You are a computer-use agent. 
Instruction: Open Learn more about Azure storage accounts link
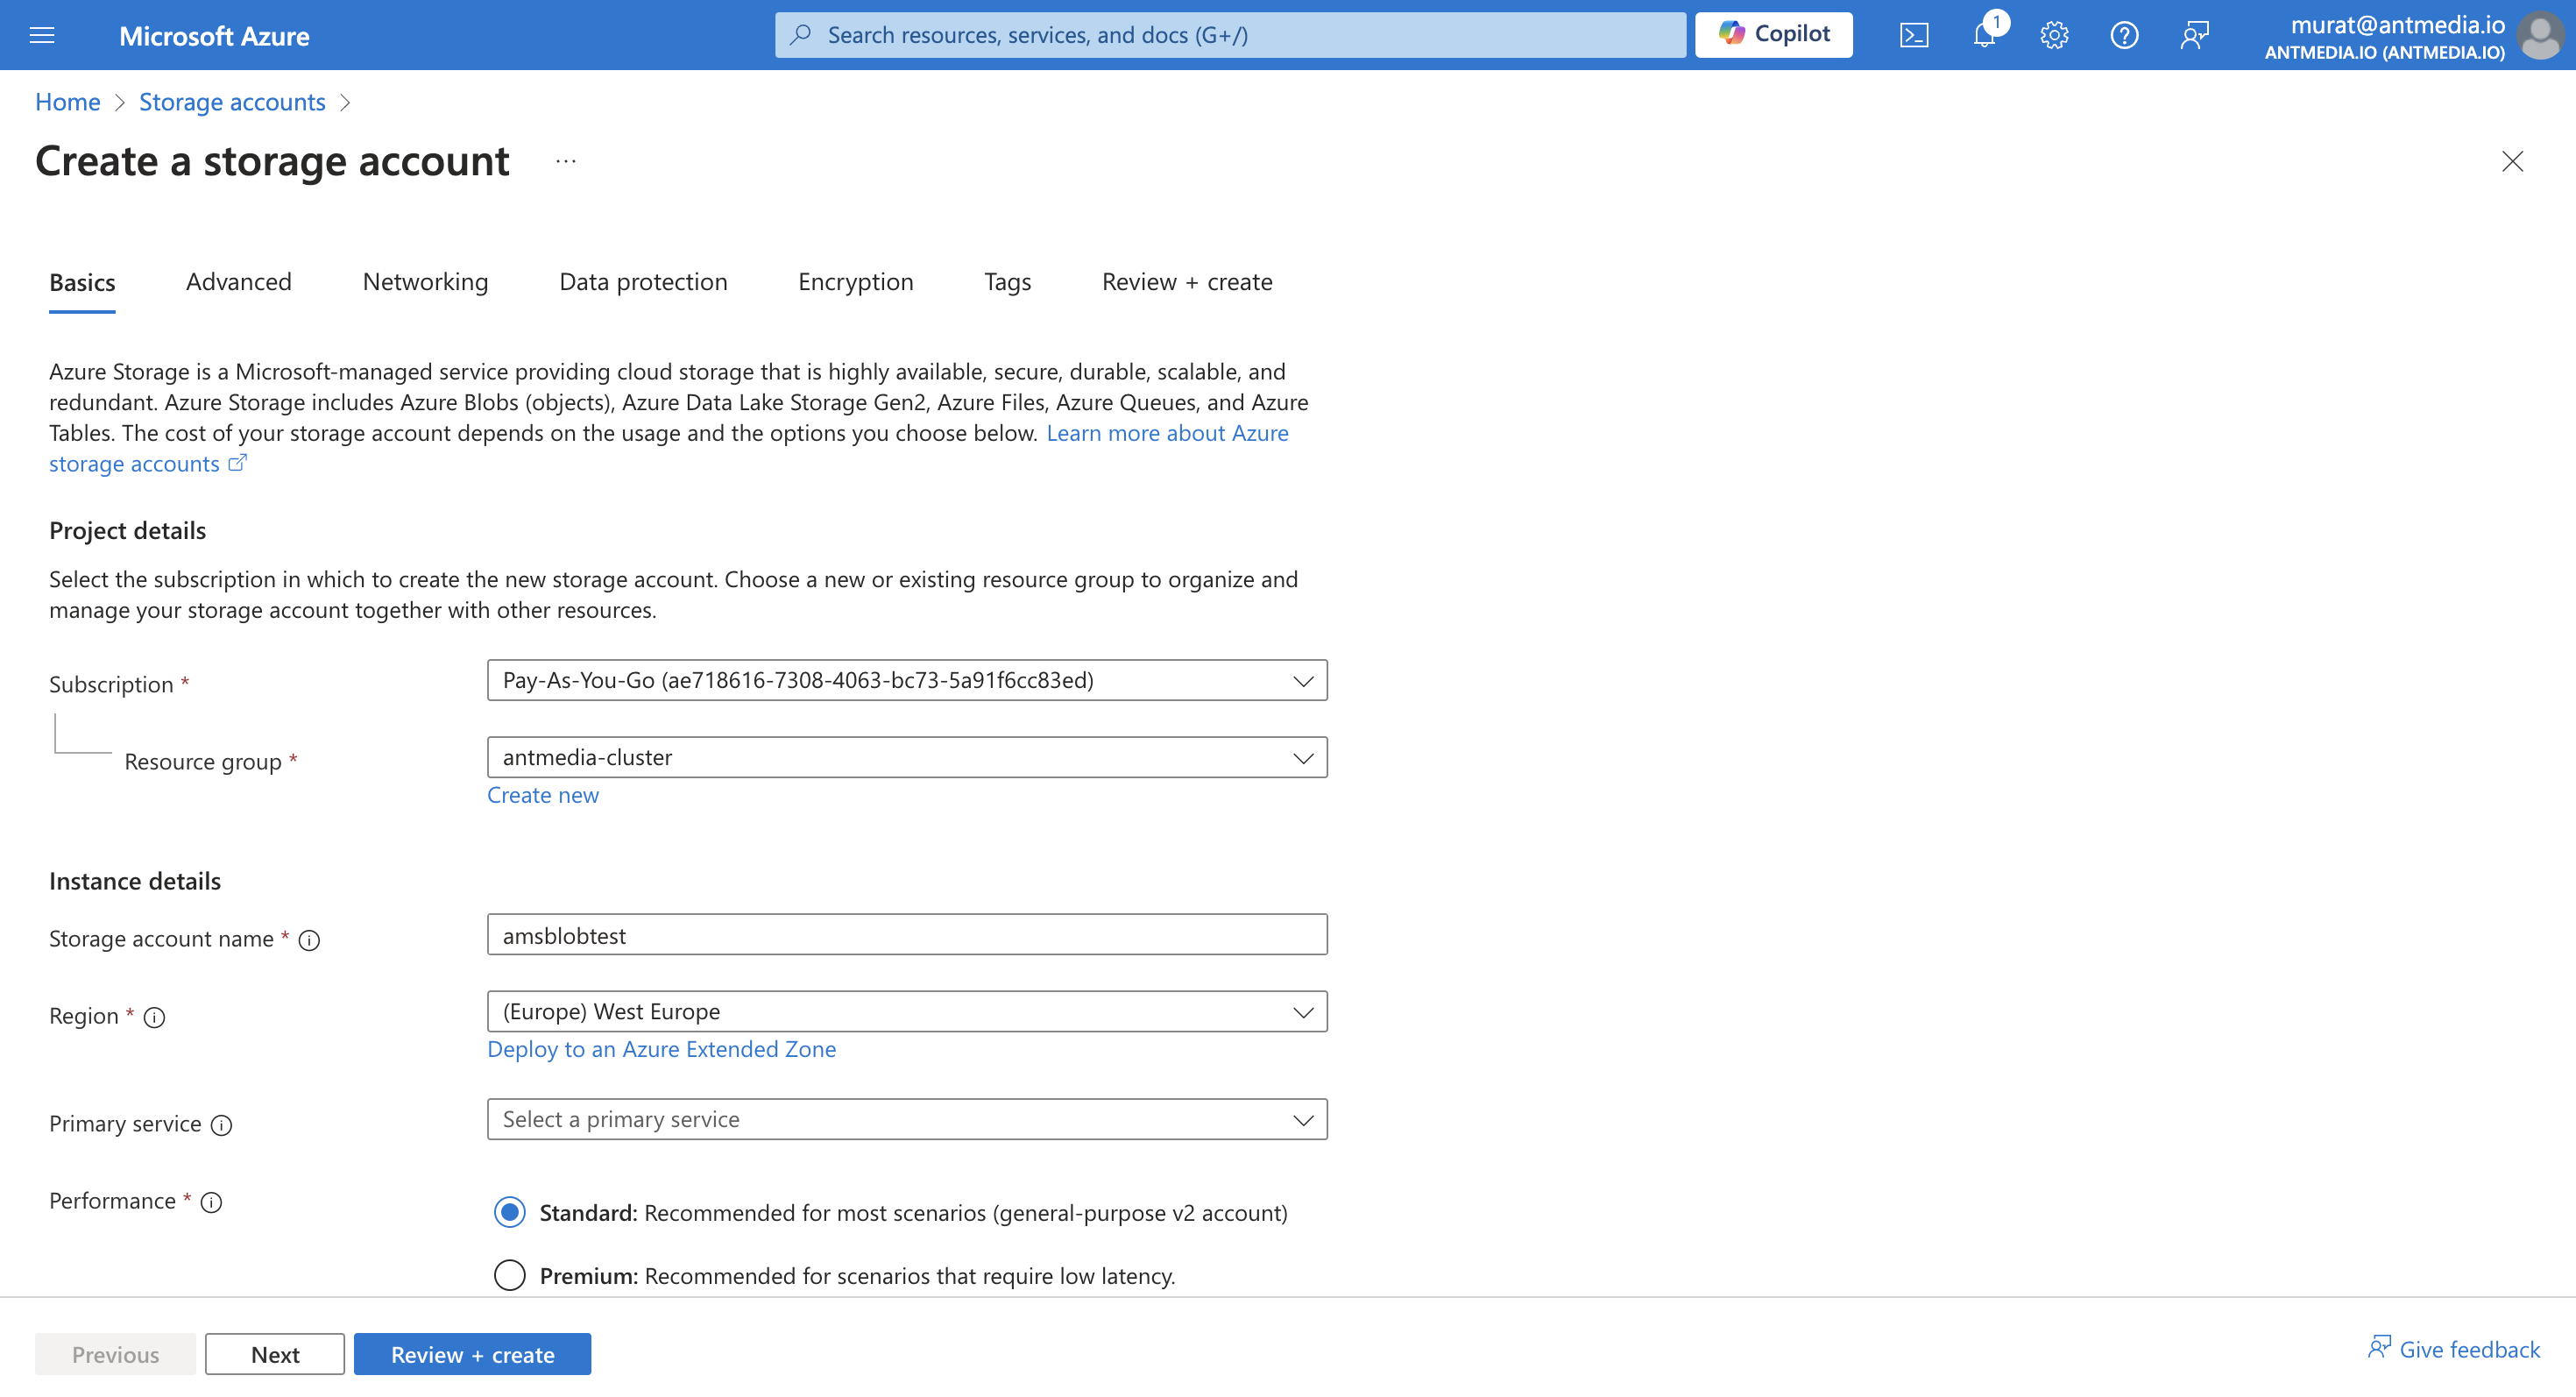coord(1167,433)
